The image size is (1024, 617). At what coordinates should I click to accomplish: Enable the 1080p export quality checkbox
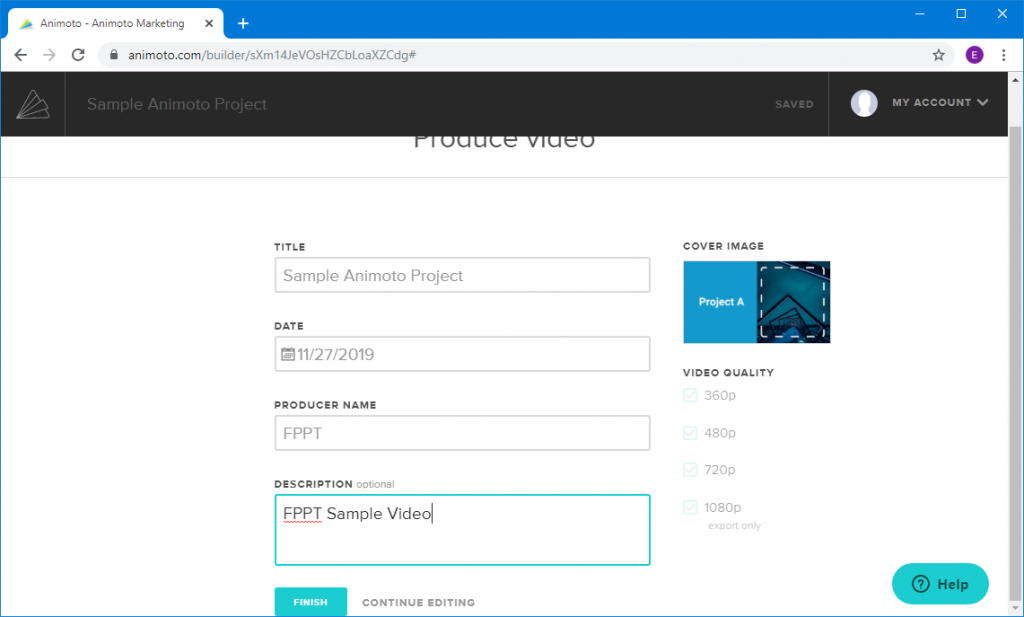[x=689, y=507]
